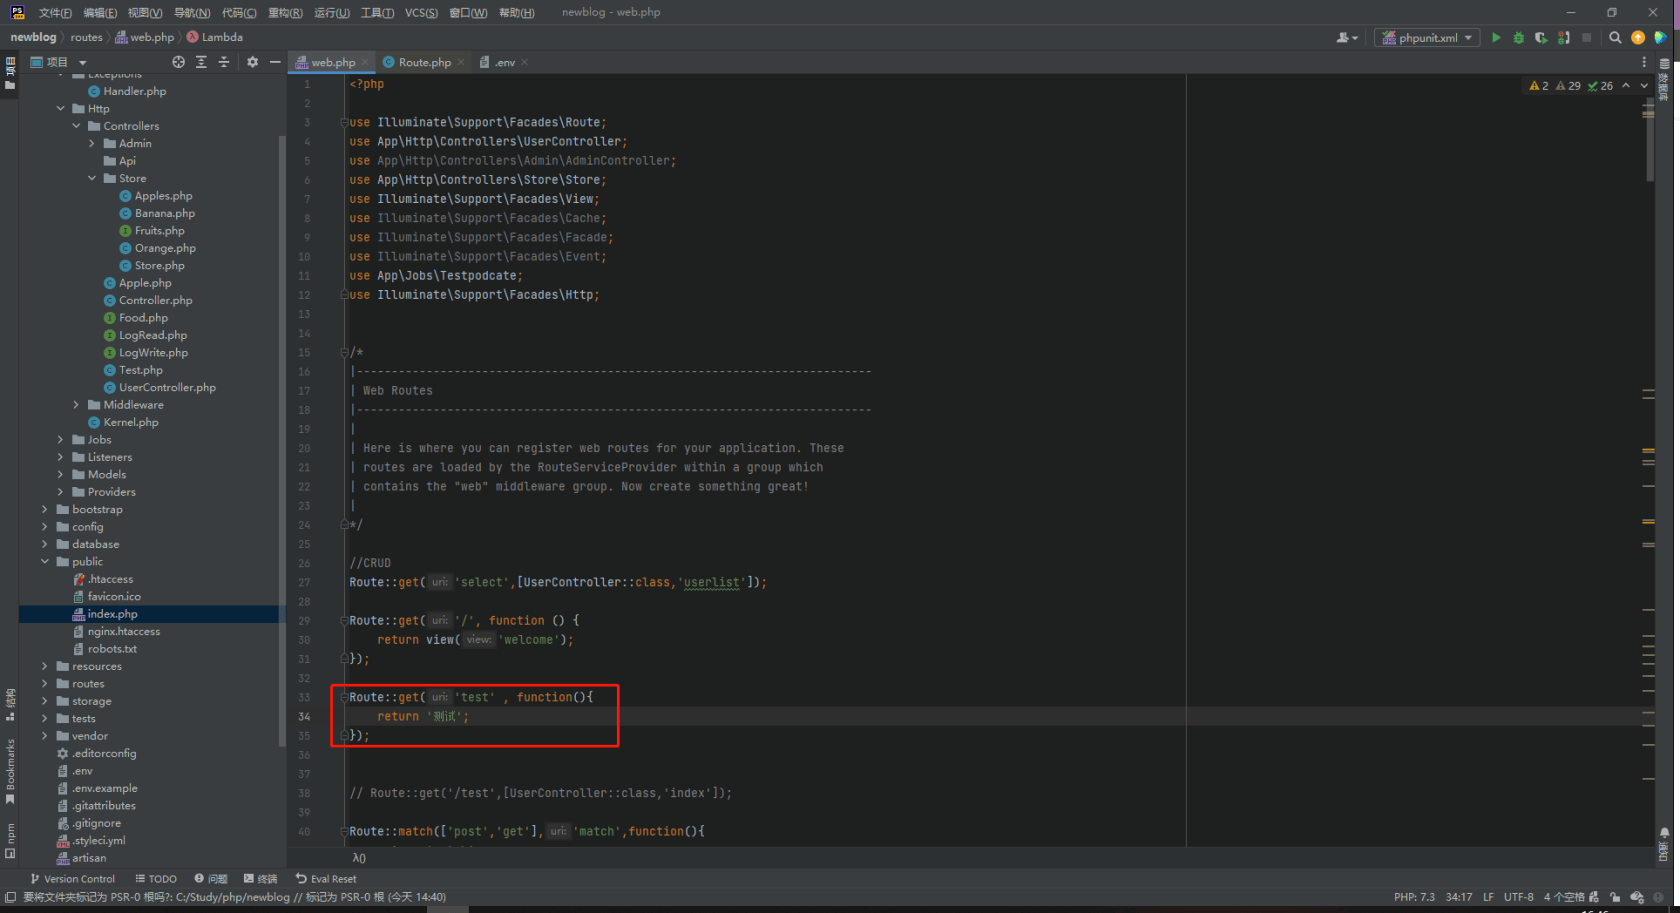This screenshot has width=1680, height=913.
Task: Start debugging with the green bug icon
Action: coord(1518,38)
